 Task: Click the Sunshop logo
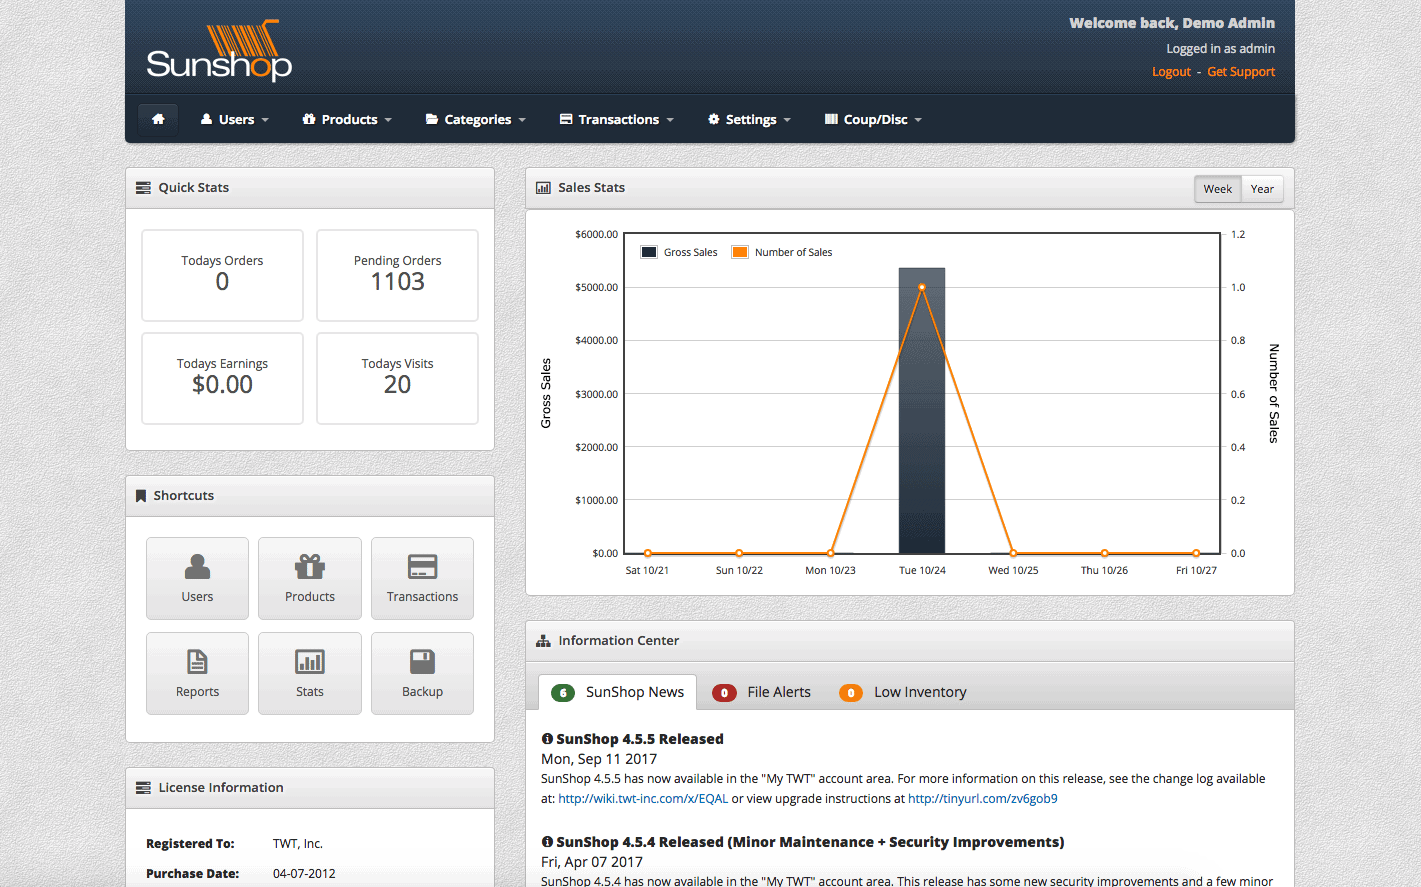tap(219, 51)
